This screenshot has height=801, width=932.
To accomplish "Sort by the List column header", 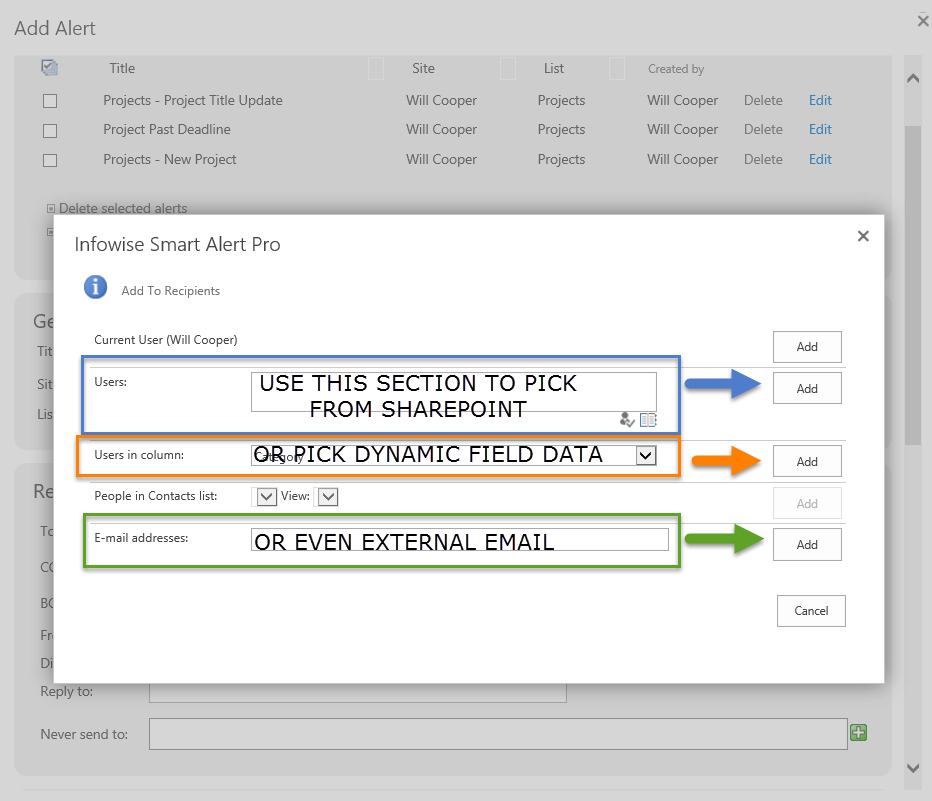I will coord(553,68).
